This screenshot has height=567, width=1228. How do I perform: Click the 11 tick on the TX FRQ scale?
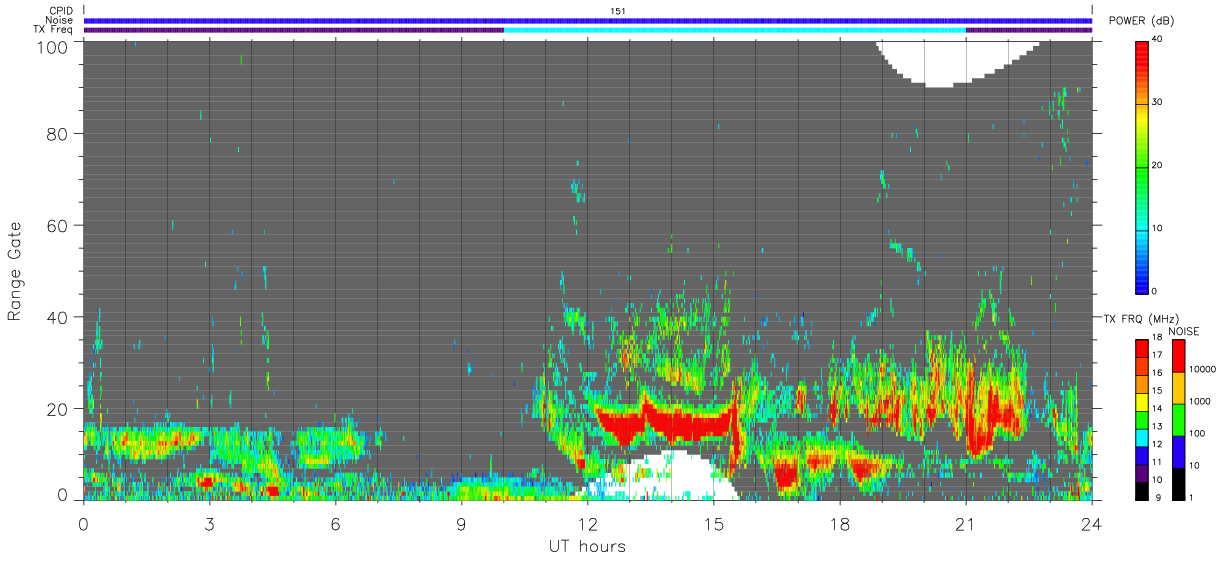click(x=1157, y=463)
